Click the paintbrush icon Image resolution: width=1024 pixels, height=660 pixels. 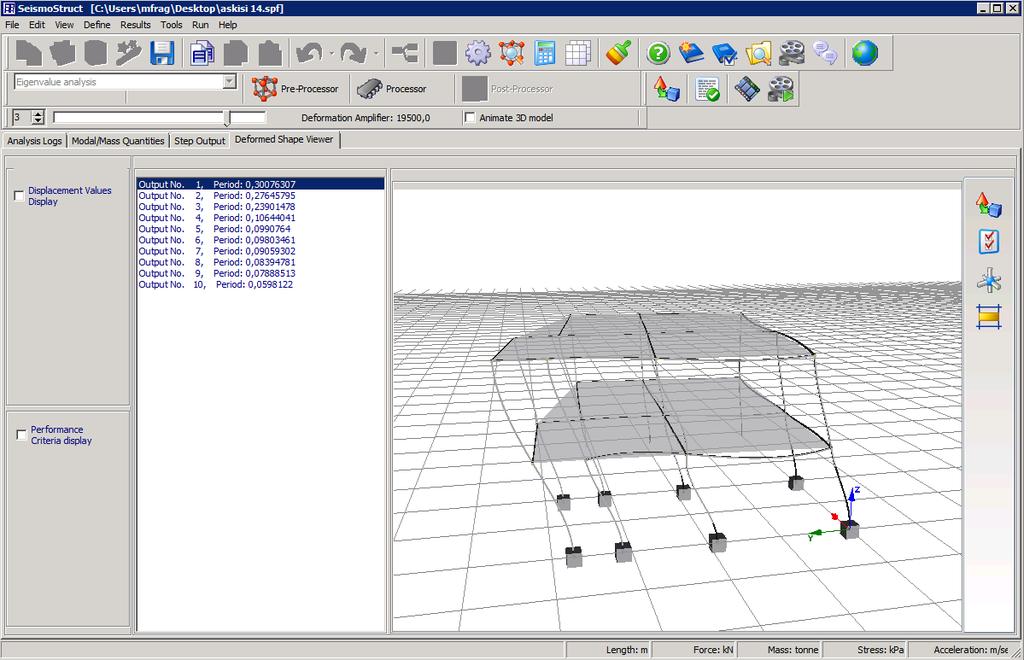[x=618, y=53]
